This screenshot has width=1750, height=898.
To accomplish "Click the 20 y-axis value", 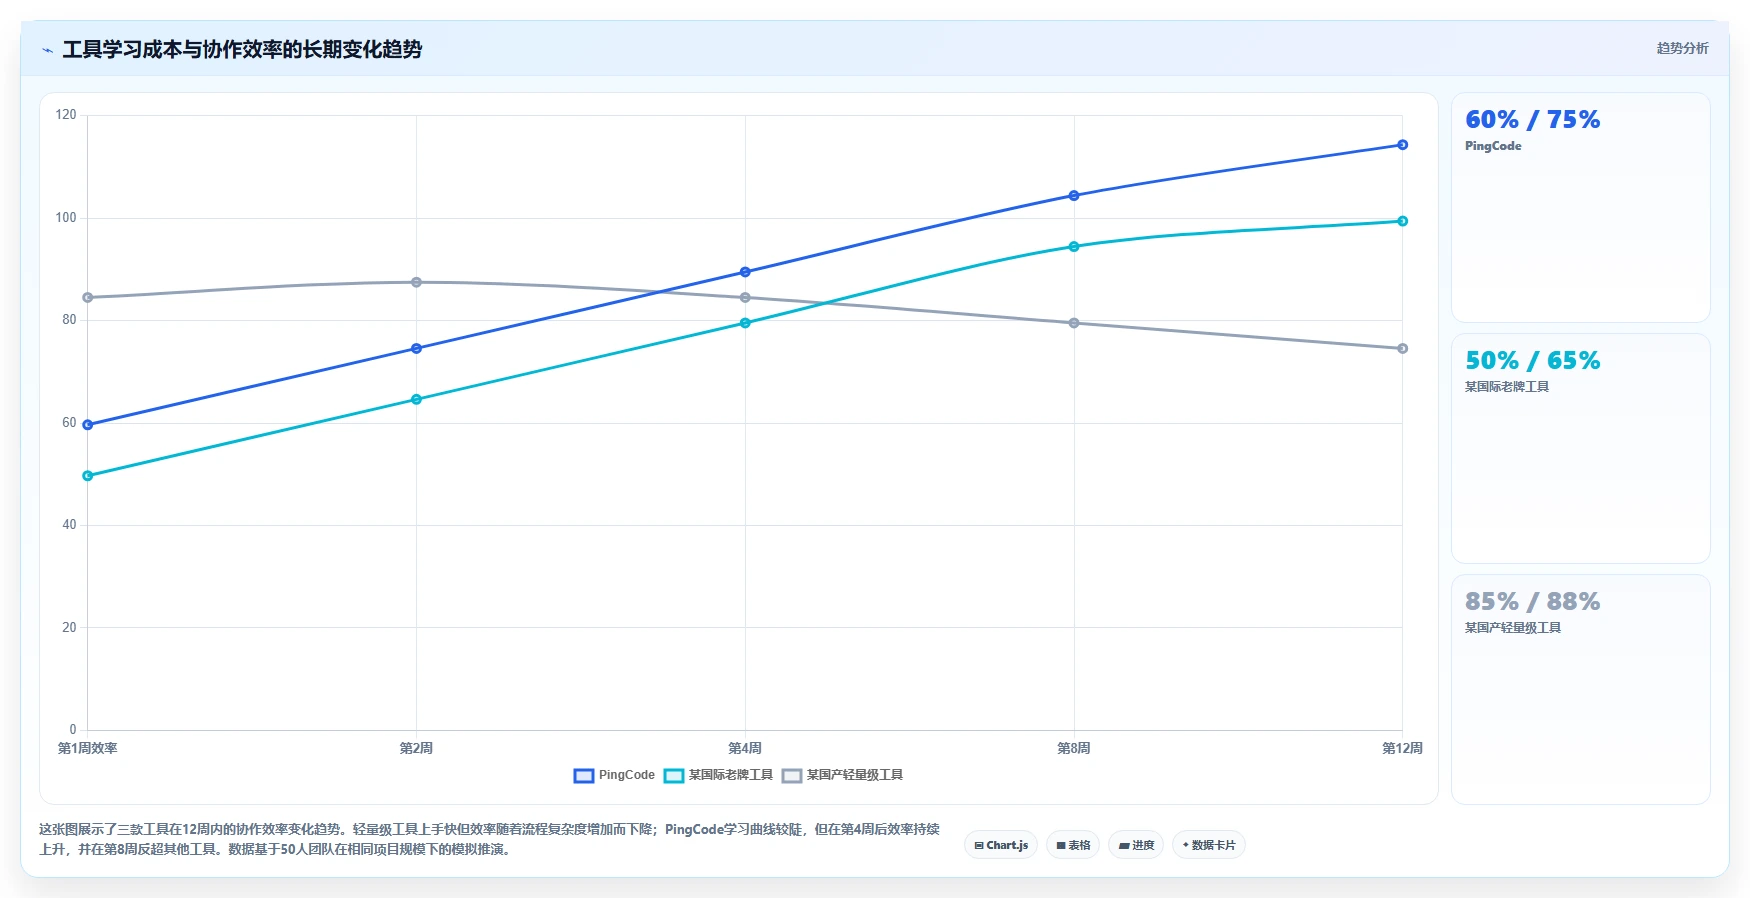I will pos(69,628).
